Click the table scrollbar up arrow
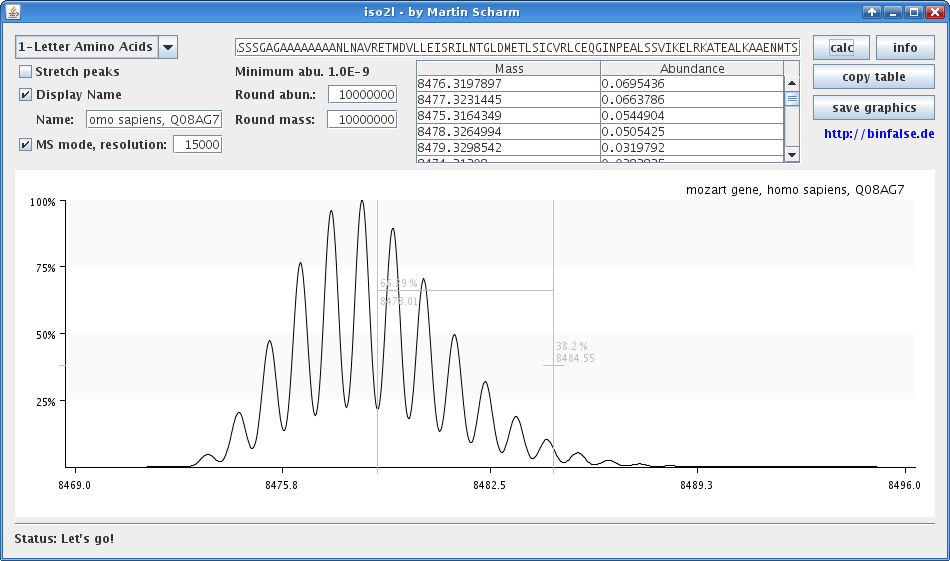Image resolution: width=950 pixels, height=561 pixels. [x=792, y=84]
